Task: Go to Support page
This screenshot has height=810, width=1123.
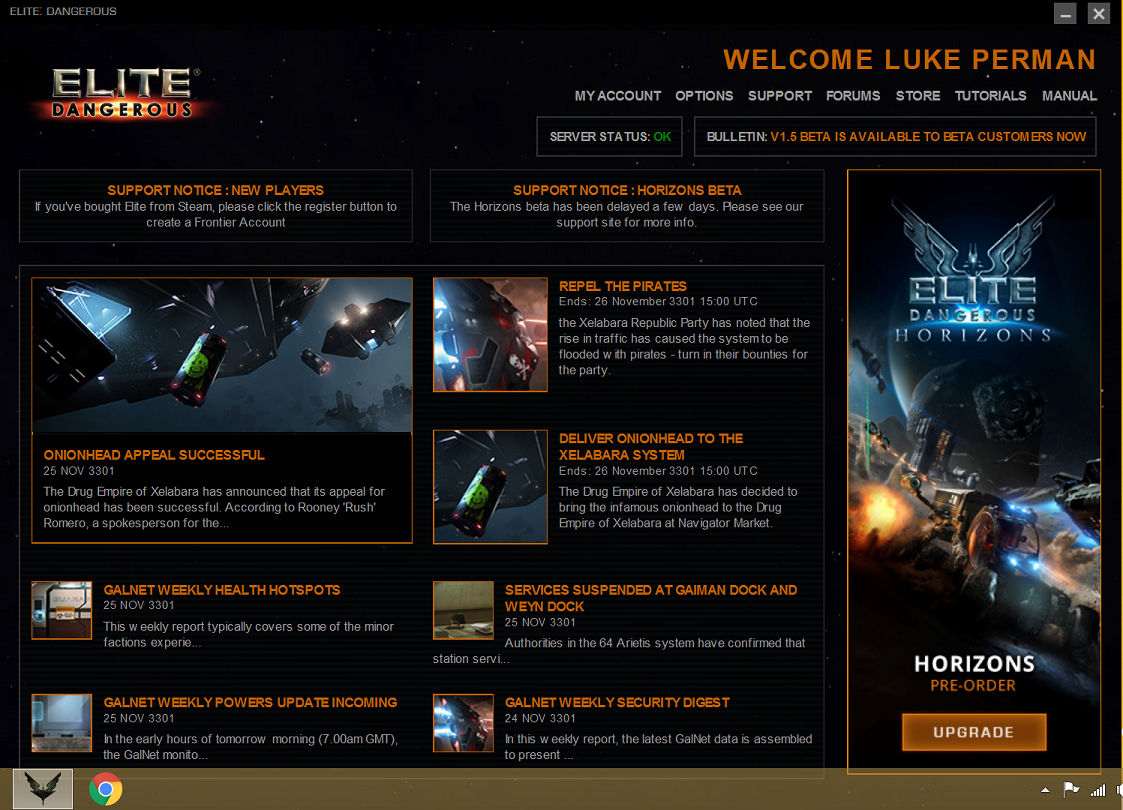Action: 780,96
